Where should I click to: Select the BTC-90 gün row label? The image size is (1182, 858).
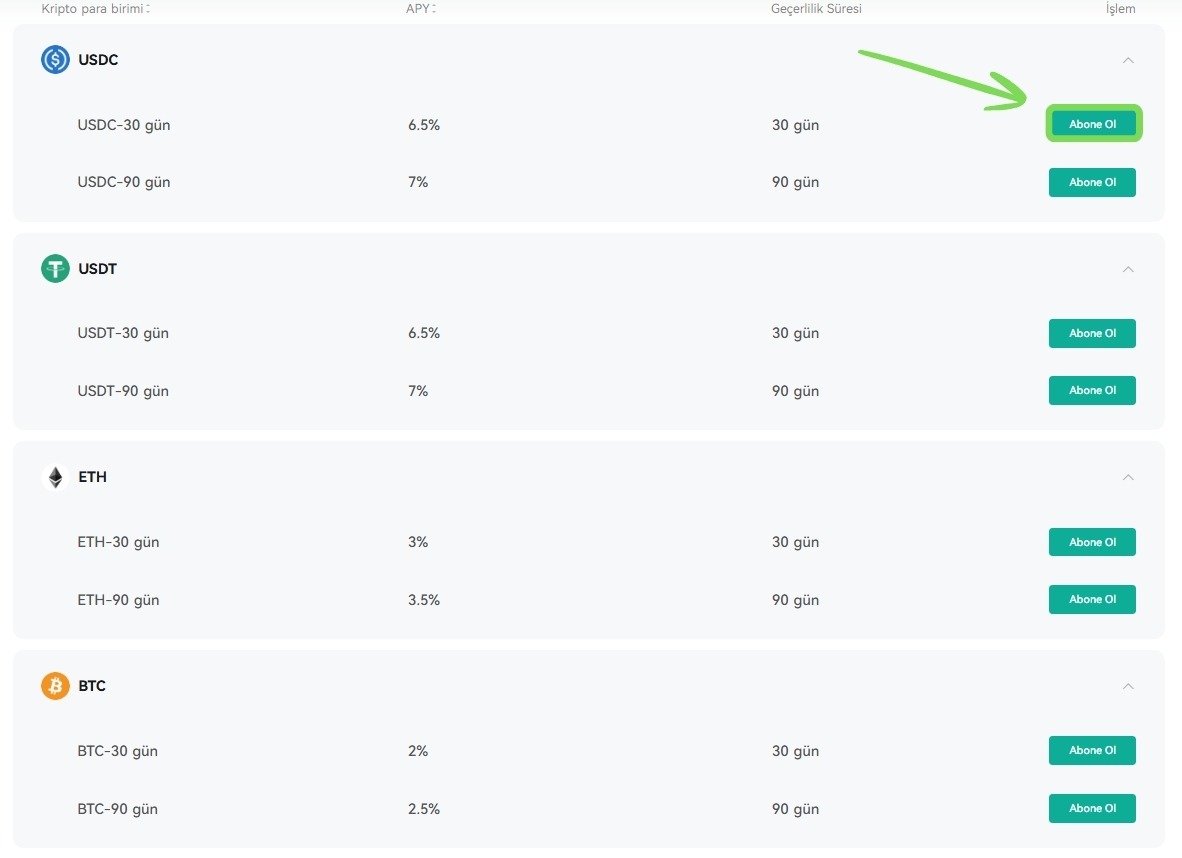[118, 809]
